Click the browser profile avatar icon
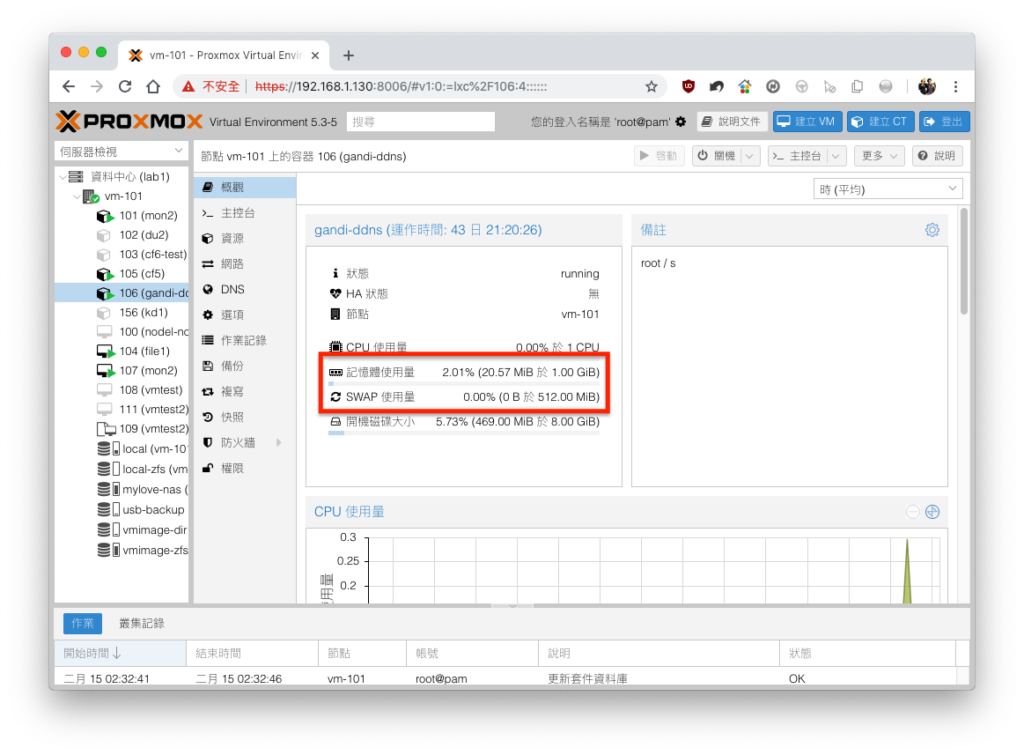 tap(927, 86)
